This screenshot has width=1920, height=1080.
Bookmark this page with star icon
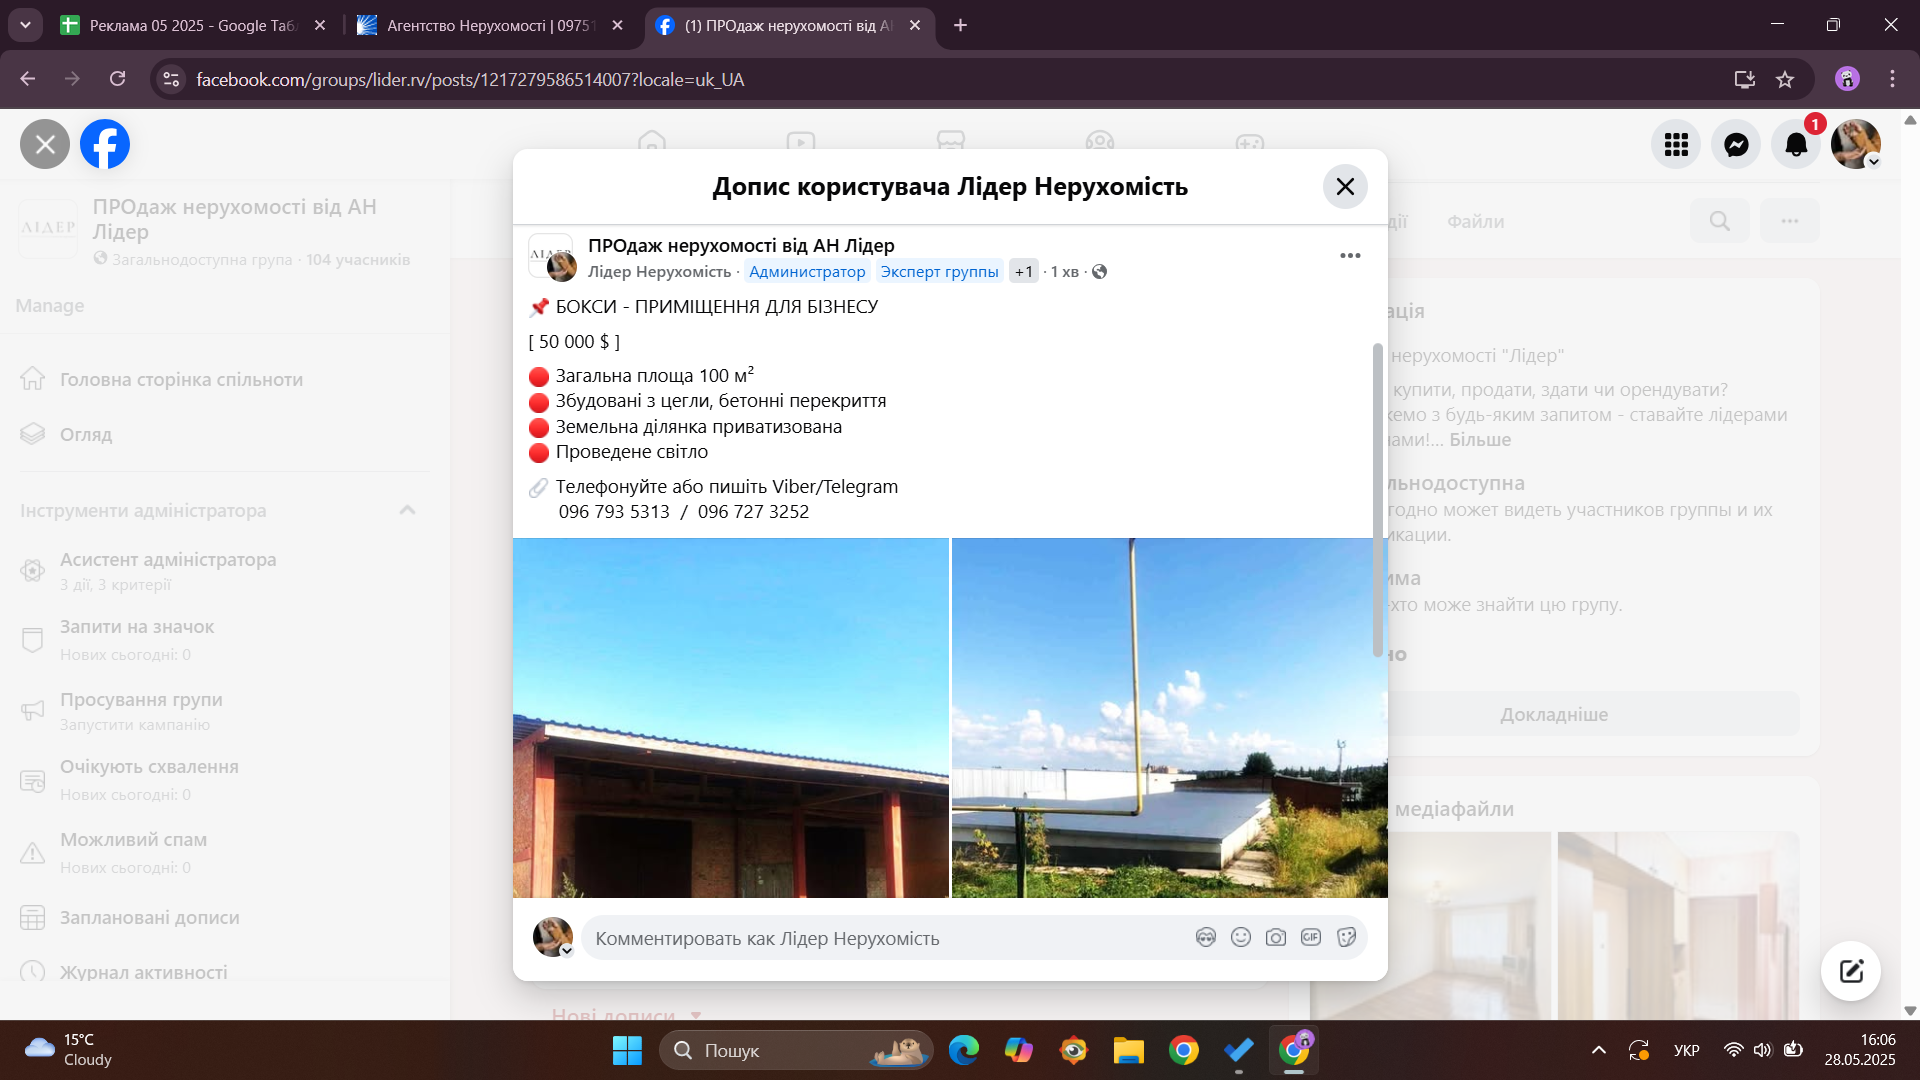pyautogui.click(x=1785, y=80)
